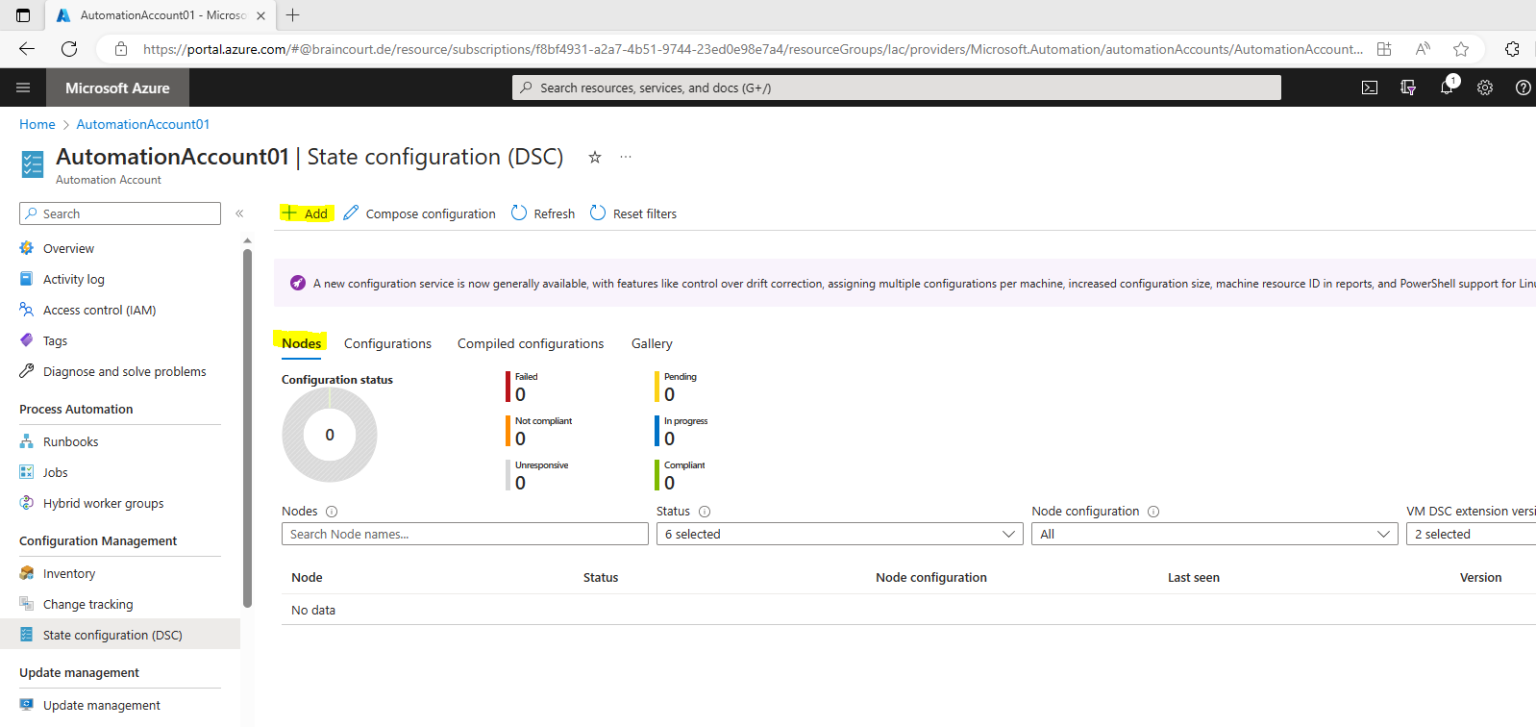The height and width of the screenshot is (727, 1536).
Task: Open Compose configuration with the pencil icon
Action: pos(419,213)
